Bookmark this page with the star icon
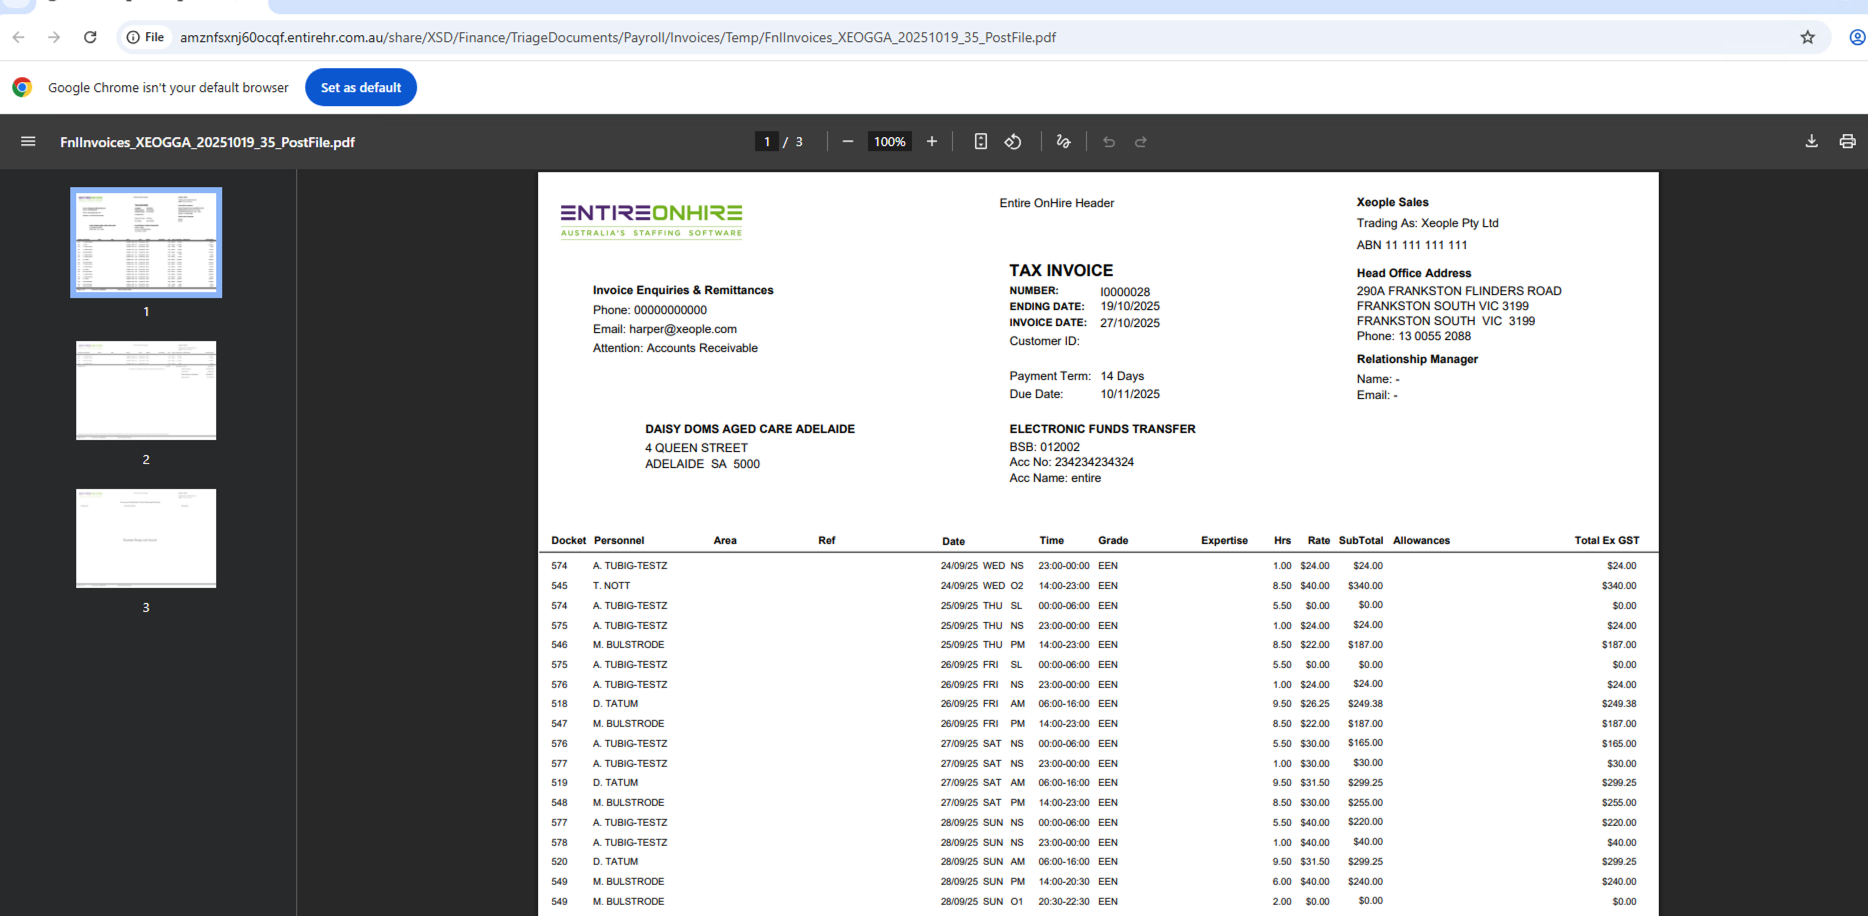This screenshot has width=1868, height=916. click(x=1807, y=37)
